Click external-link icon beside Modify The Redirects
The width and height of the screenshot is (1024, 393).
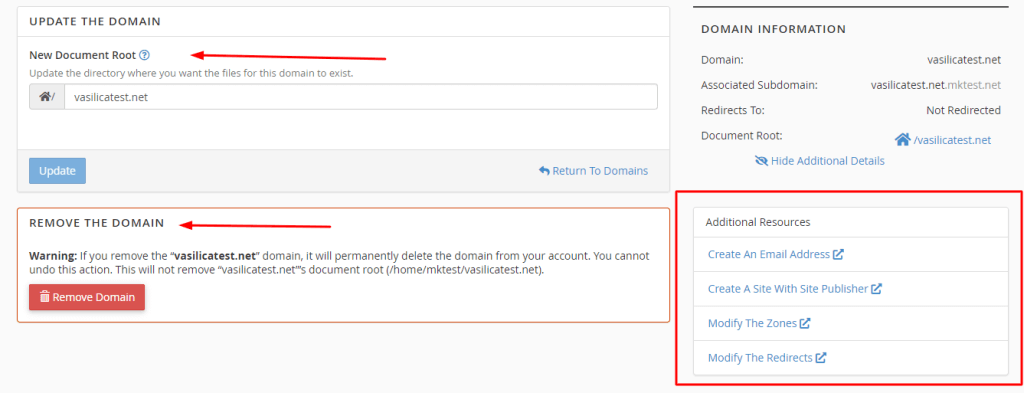coord(822,357)
